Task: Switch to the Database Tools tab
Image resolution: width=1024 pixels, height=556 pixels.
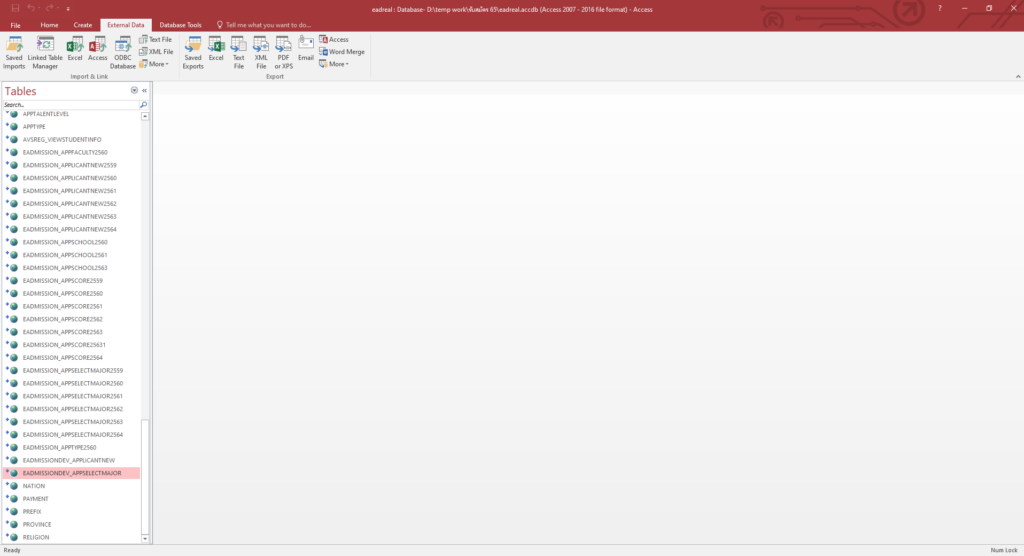Action: (180, 24)
